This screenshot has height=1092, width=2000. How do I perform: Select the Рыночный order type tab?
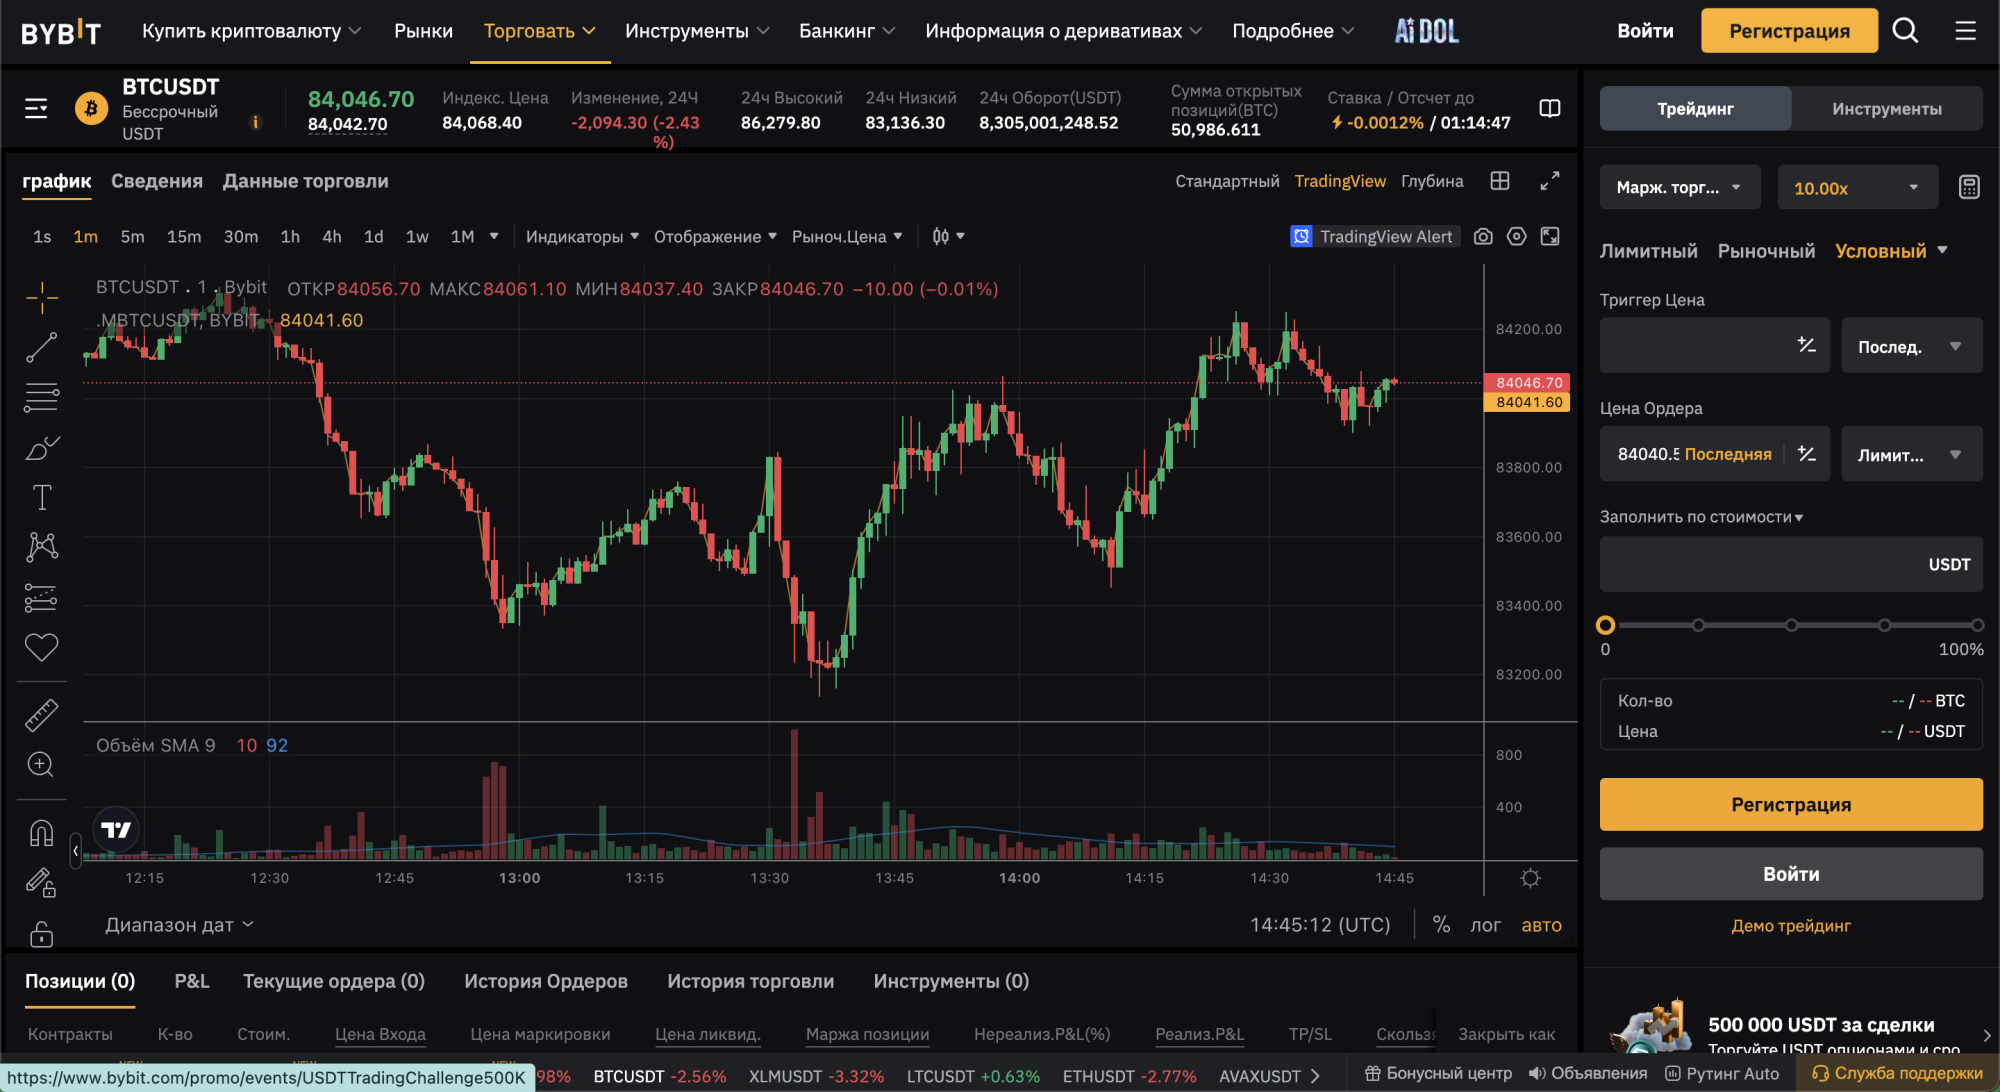click(1766, 251)
